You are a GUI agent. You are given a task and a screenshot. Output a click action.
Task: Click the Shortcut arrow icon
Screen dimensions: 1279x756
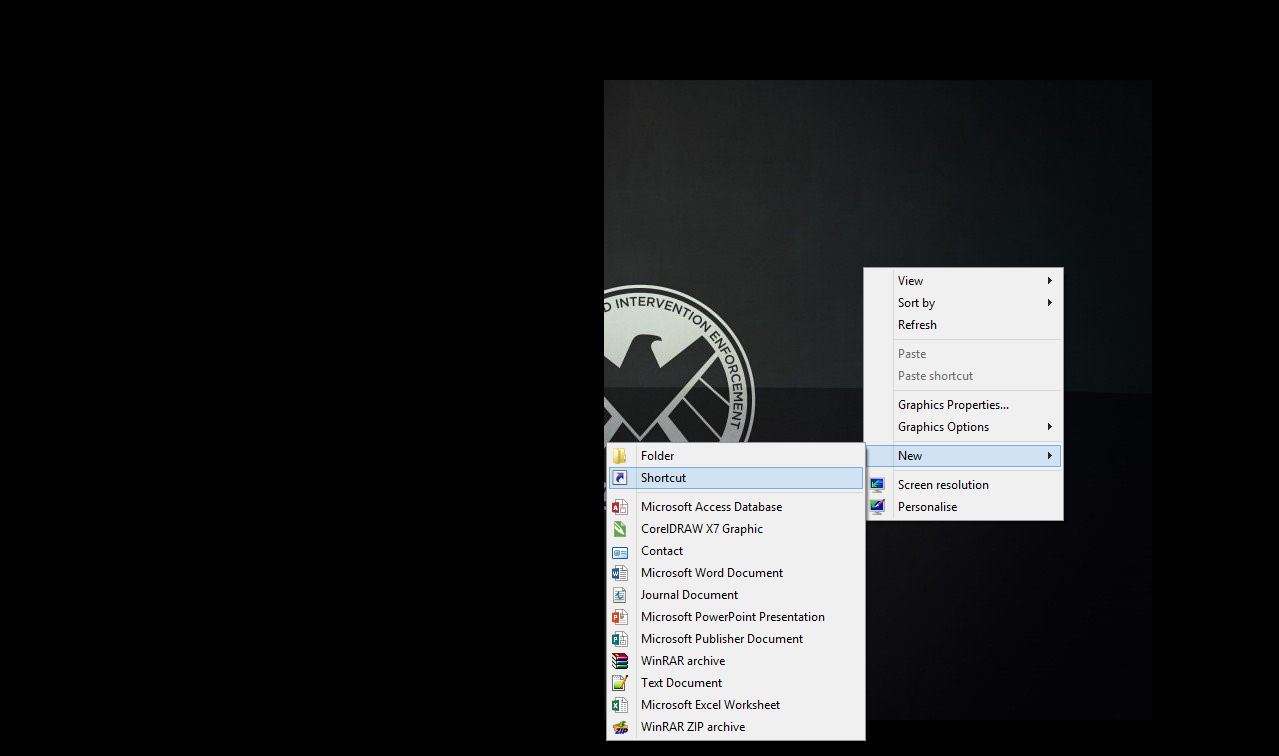tap(620, 478)
